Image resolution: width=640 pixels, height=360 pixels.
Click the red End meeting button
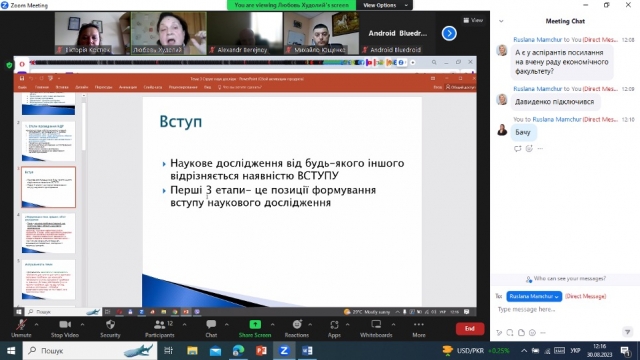coord(470,329)
